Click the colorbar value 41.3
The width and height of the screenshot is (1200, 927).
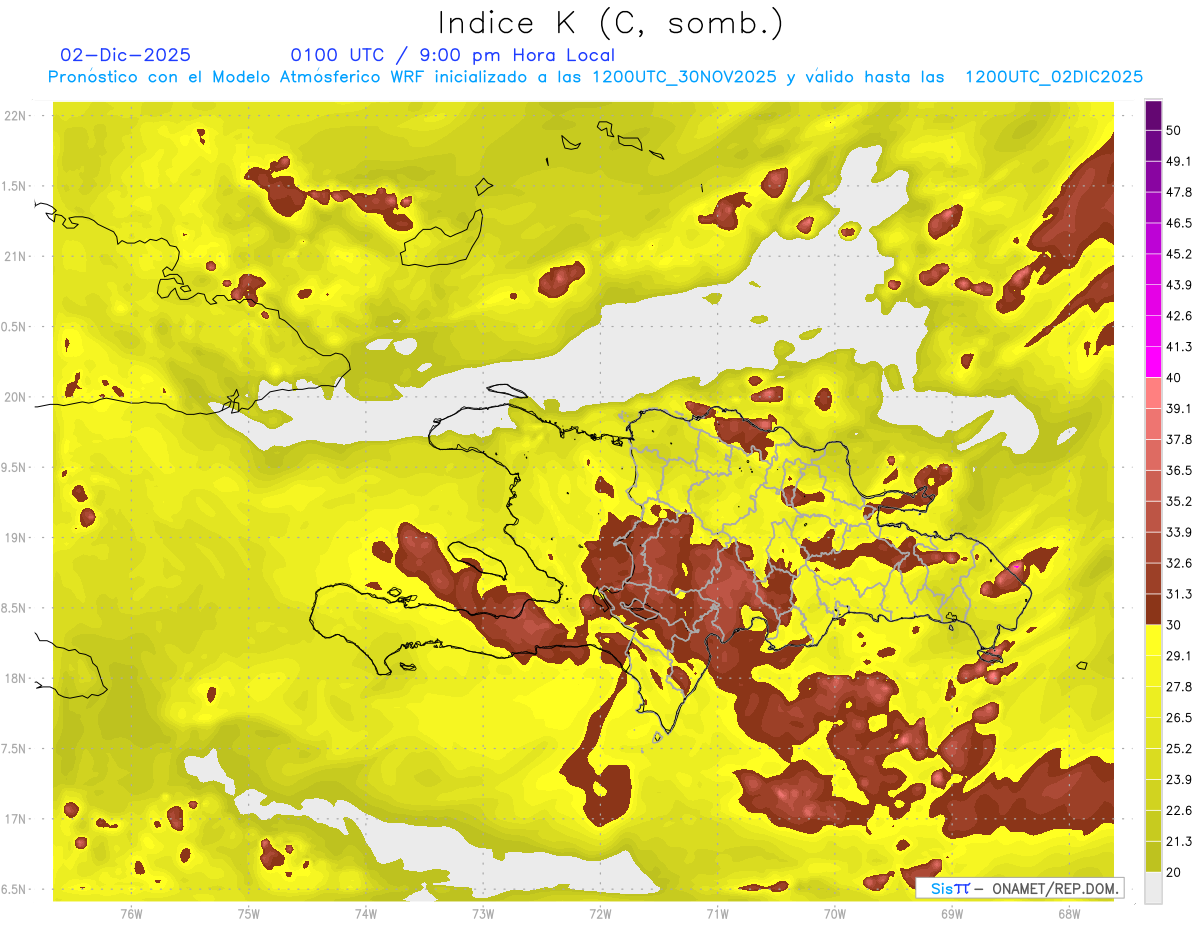click(1179, 347)
